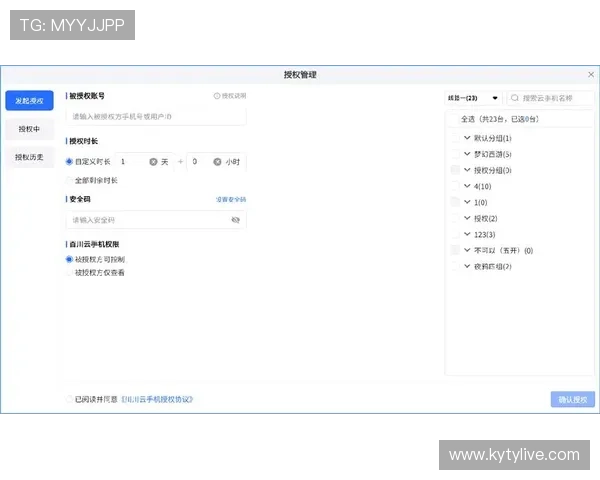This screenshot has width=600, height=480.
Task: Toggle the 安全码 visibility eye icon
Action: [235, 220]
